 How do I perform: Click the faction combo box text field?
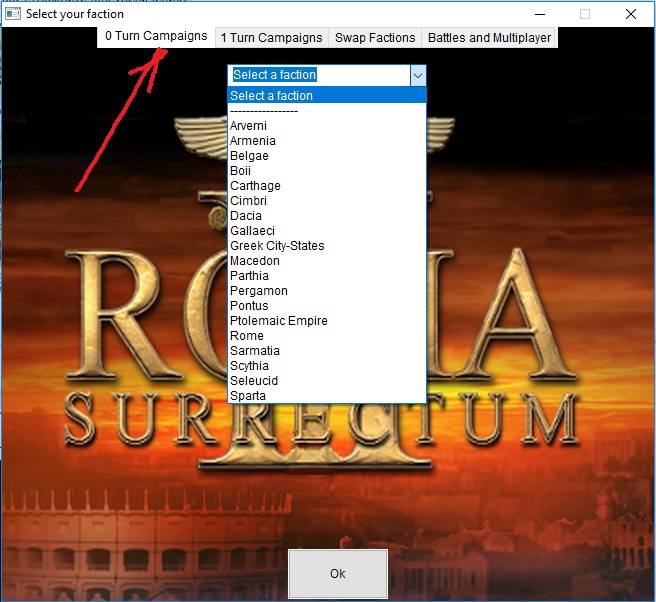coord(319,75)
